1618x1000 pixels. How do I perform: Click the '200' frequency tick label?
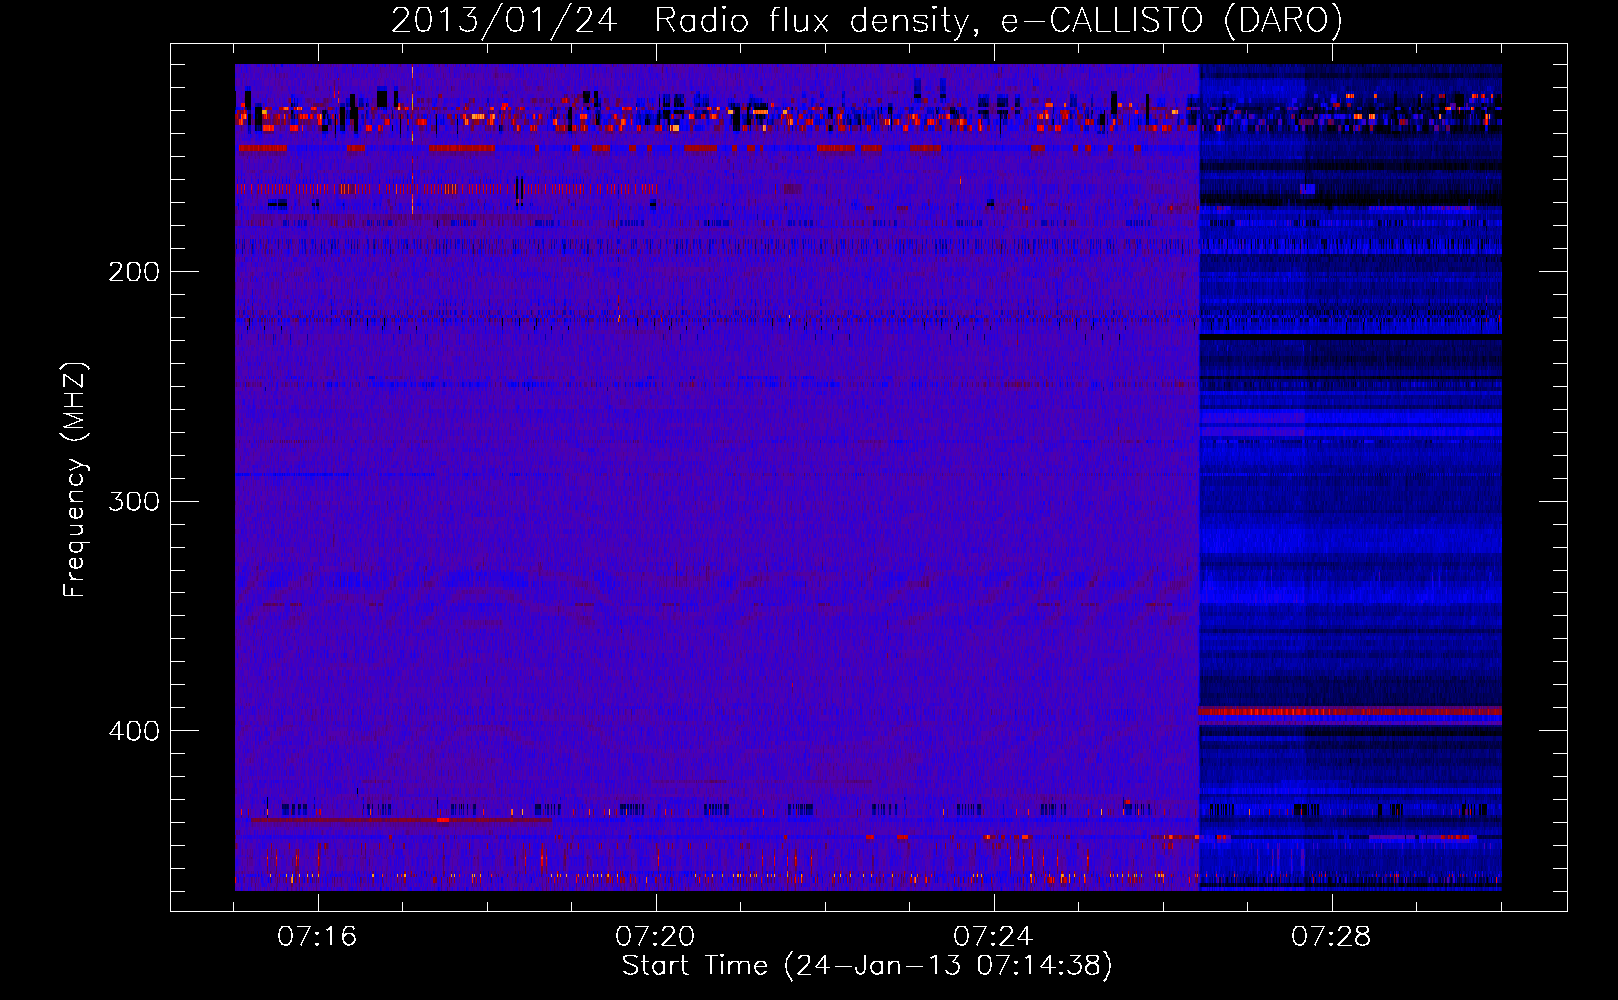coord(134,272)
